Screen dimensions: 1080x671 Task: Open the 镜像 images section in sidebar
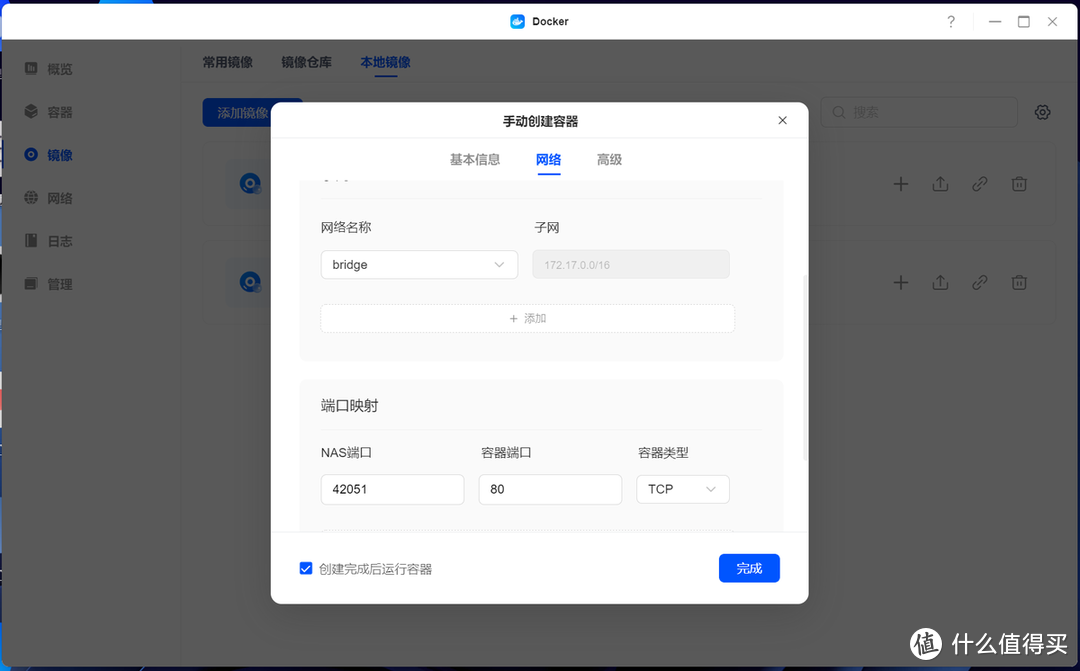(47, 154)
